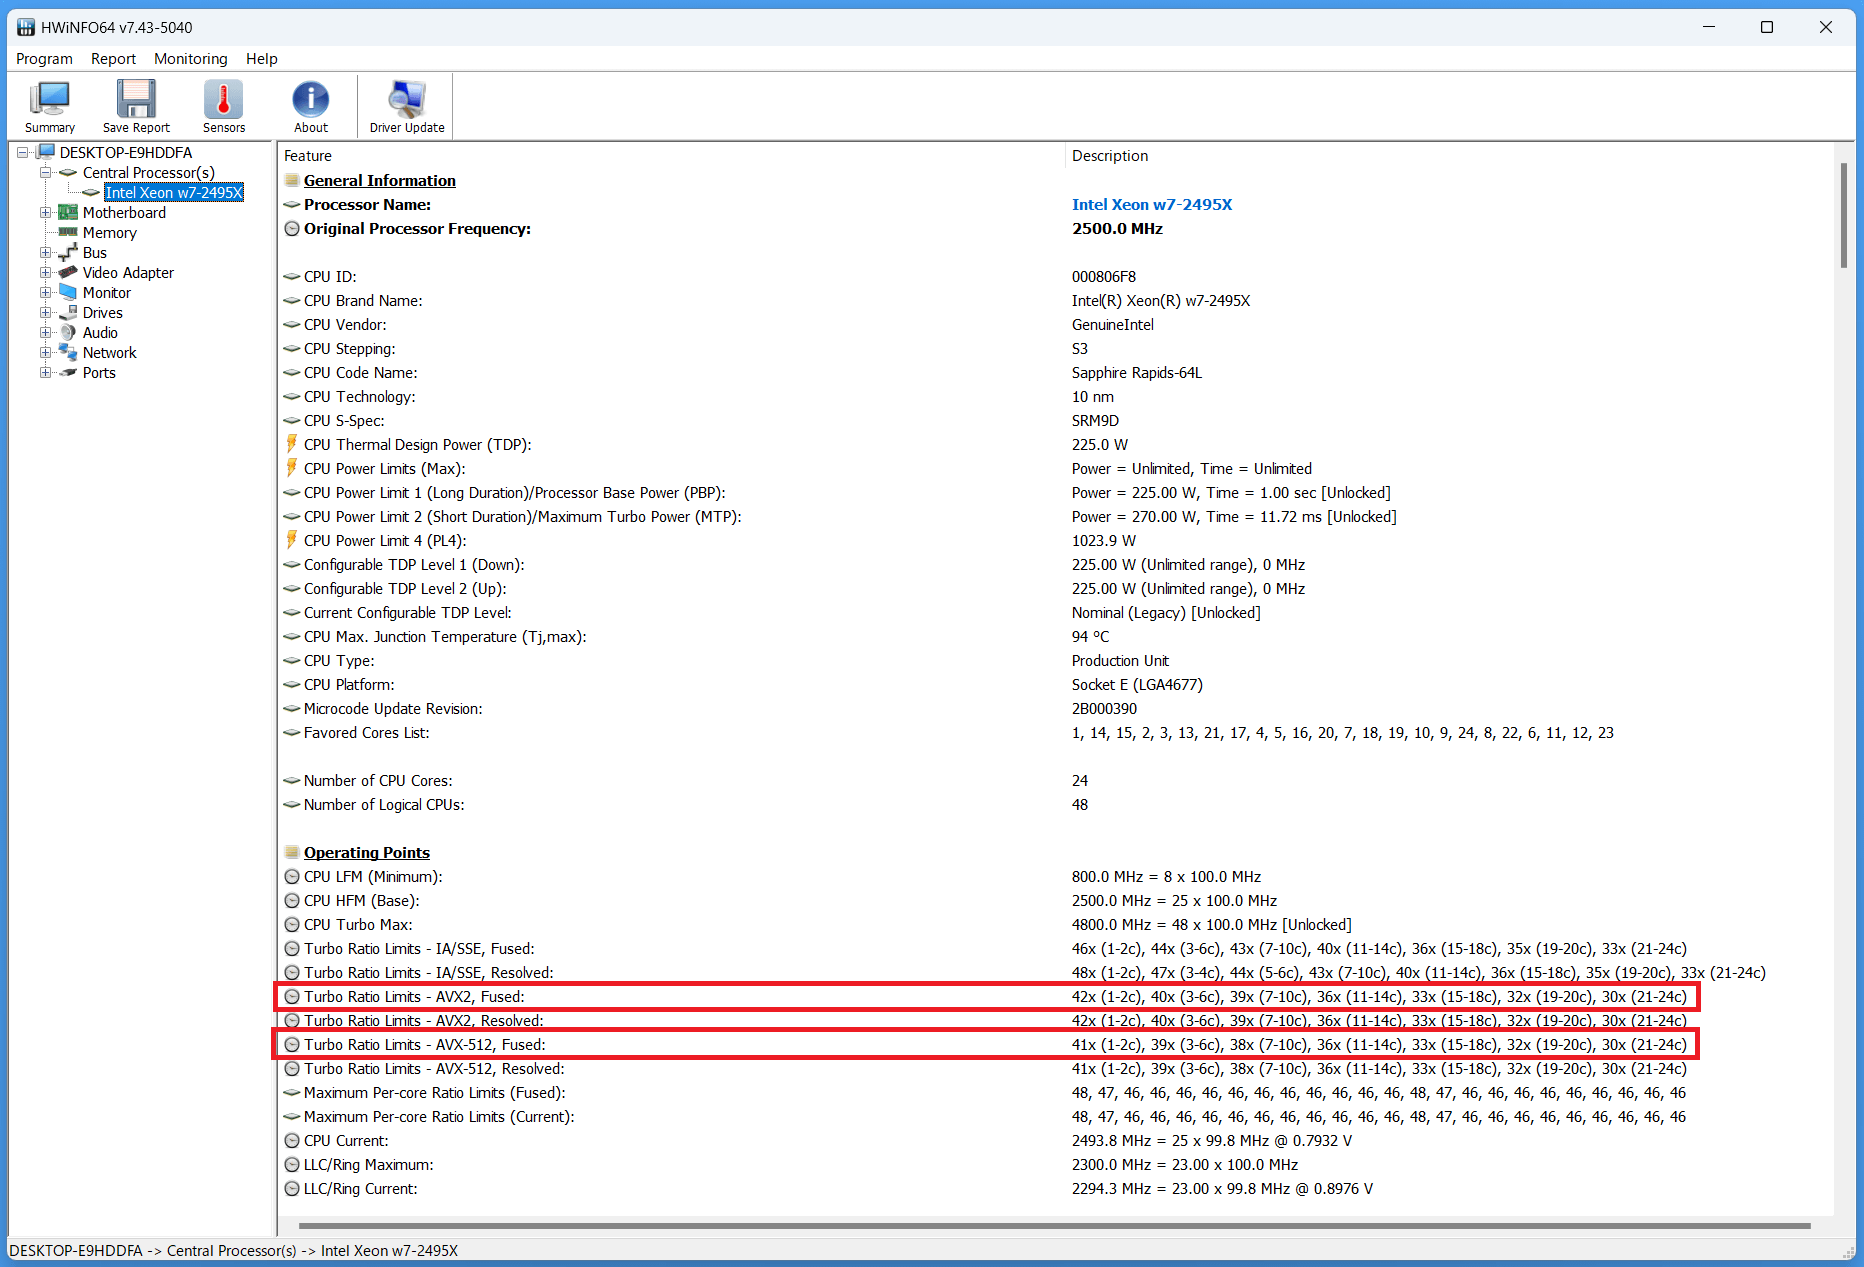Select the CPU Current frequency row
The width and height of the screenshot is (1864, 1267).
[1056, 1140]
